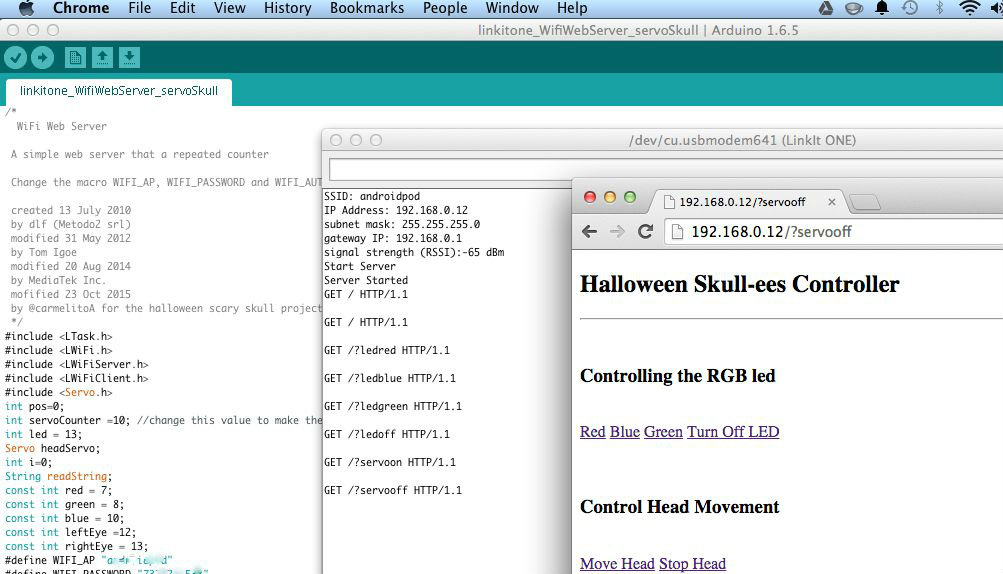Click the 'GET /?servooff HTTP/1.1' serial line

coord(393,490)
